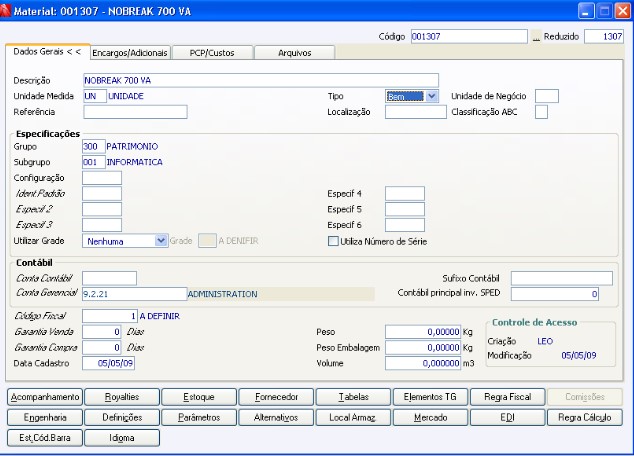Image resolution: width=634 pixels, height=456 pixels.
Task: Click the Grupo code field
Action: click(93, 146)
